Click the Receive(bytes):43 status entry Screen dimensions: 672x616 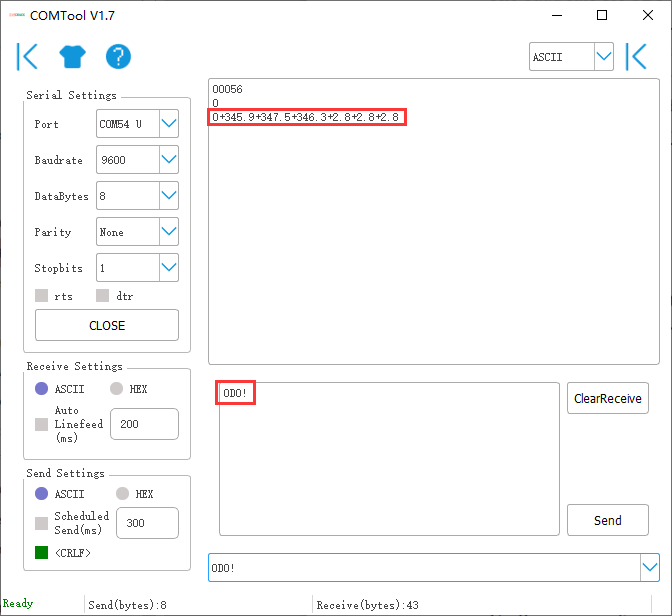[367, 605]
